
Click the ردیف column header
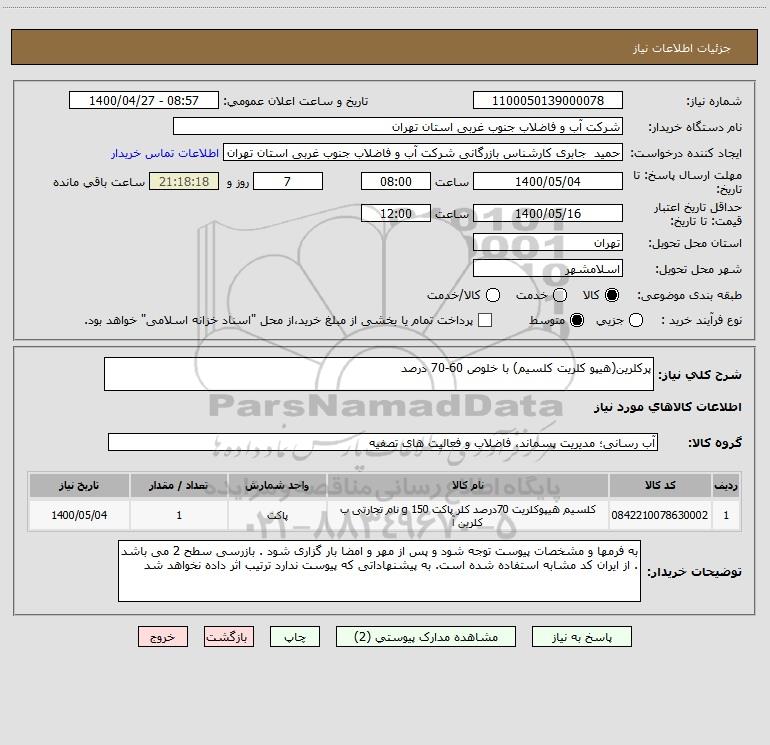(x=726, y=485)
